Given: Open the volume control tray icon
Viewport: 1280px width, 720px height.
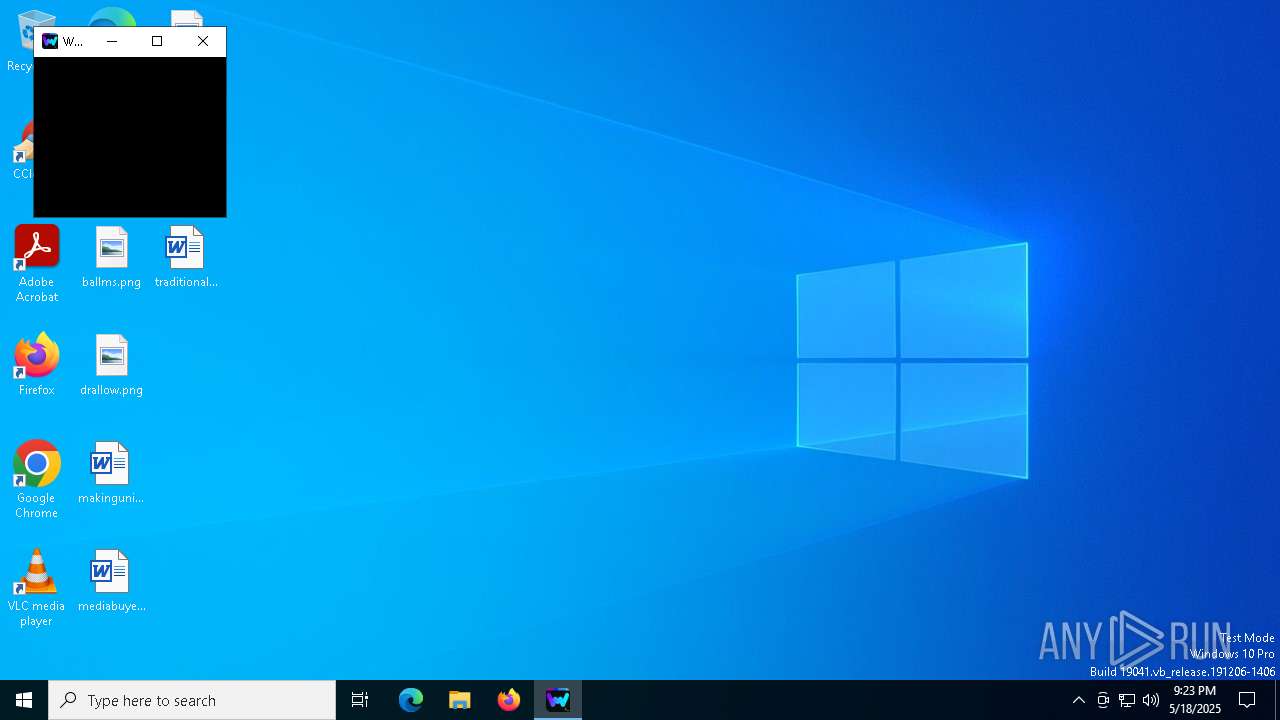Looking at the screenshot, I should (1151, 700).
